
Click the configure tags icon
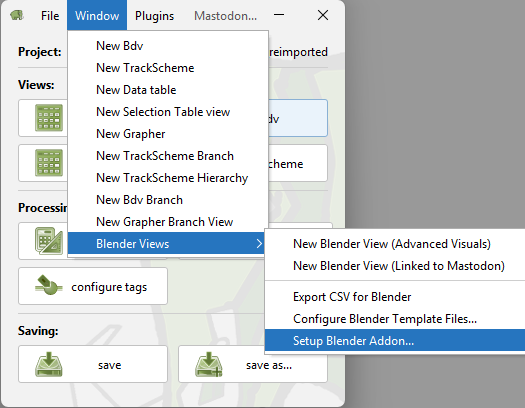click(49, 285)
